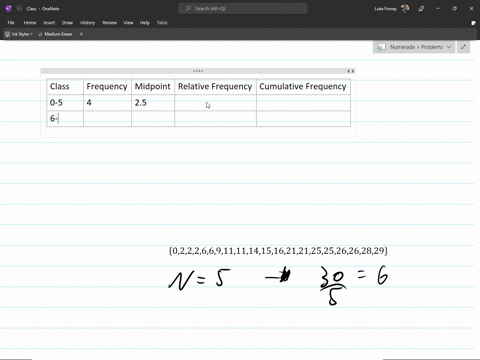The image size is (480, 360).
Task: Switch to the Draw tab
Action: [67, 23]
